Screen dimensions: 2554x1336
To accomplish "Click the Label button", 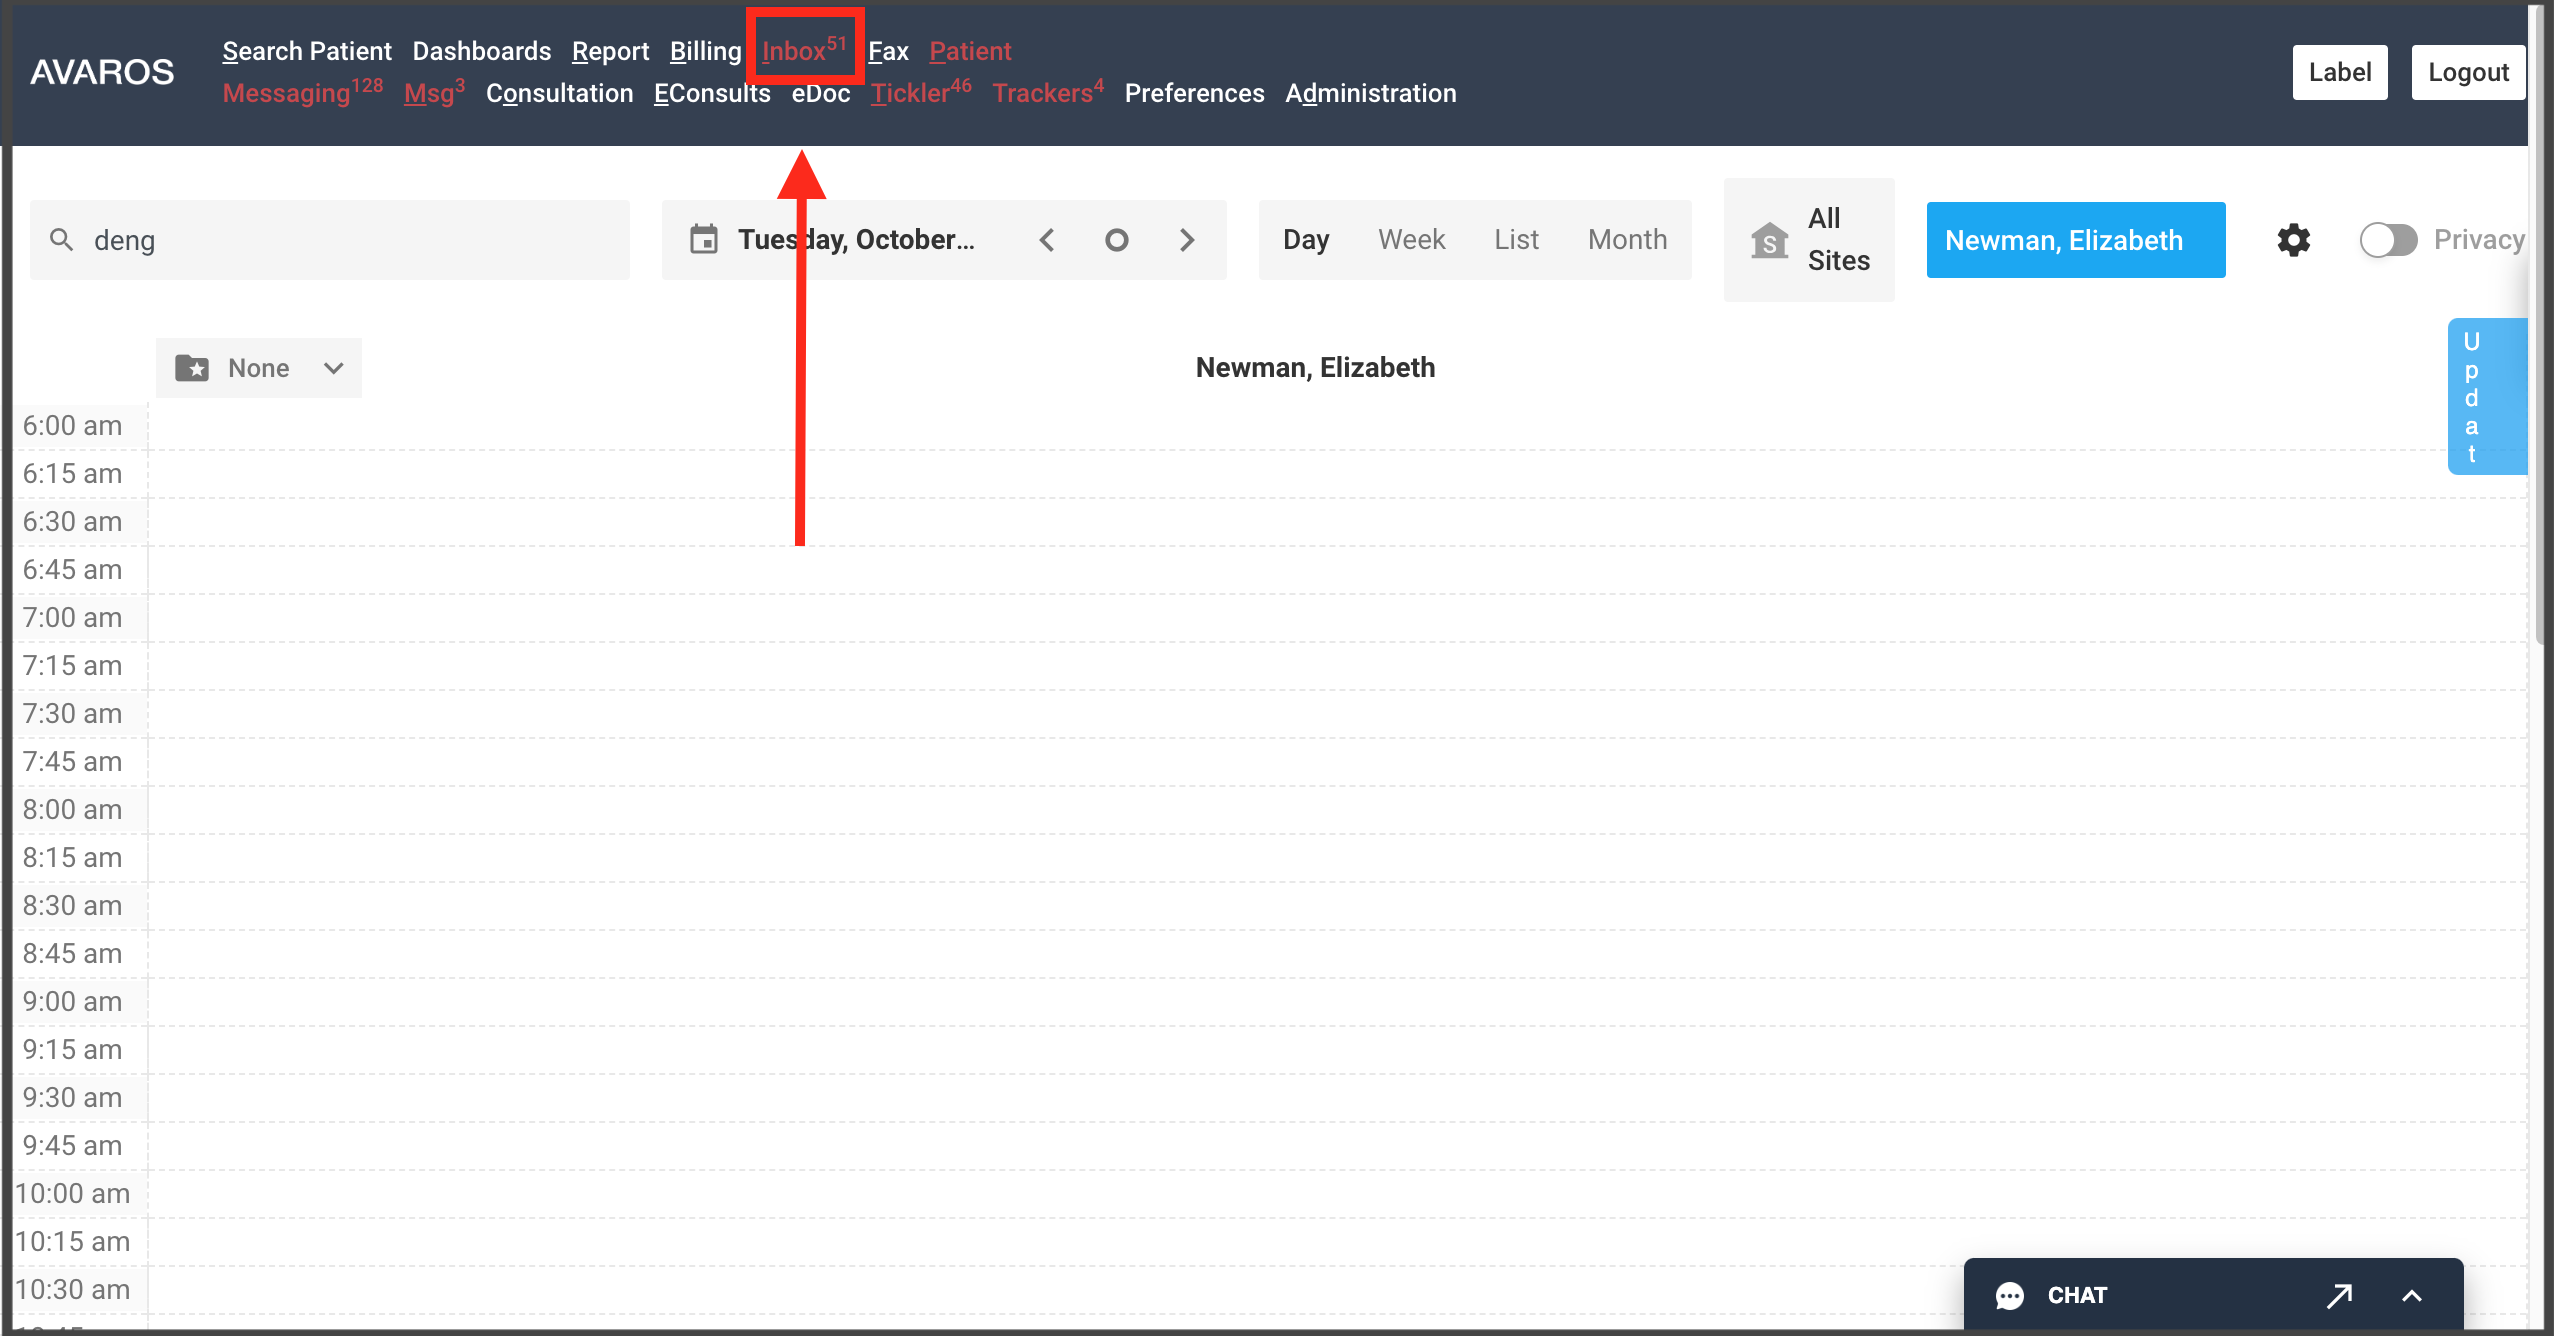I will 2340,72.
